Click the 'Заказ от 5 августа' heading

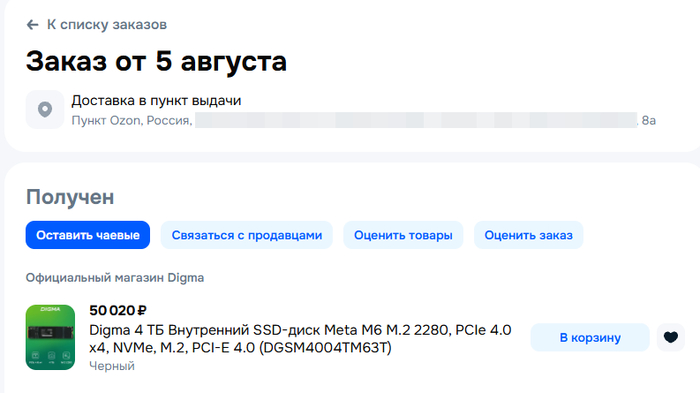[x=156, y=61]
